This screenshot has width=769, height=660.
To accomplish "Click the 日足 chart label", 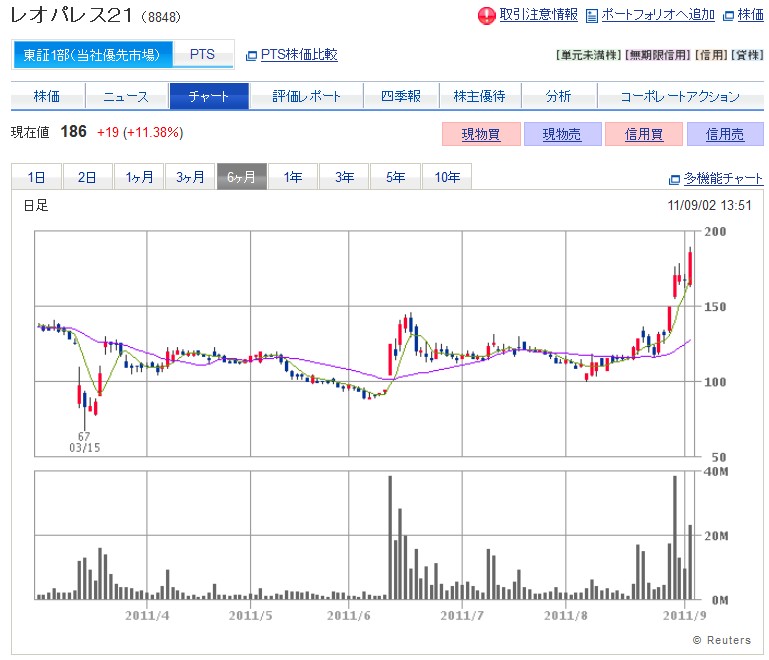I will click(x=36, y=205).
